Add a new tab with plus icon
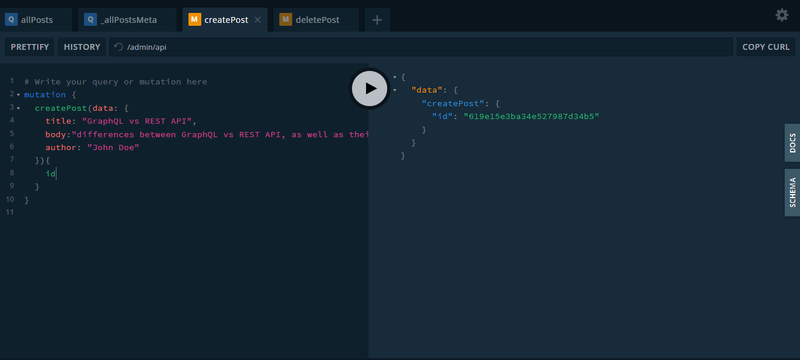800x360 pixels. click(377, 20)
